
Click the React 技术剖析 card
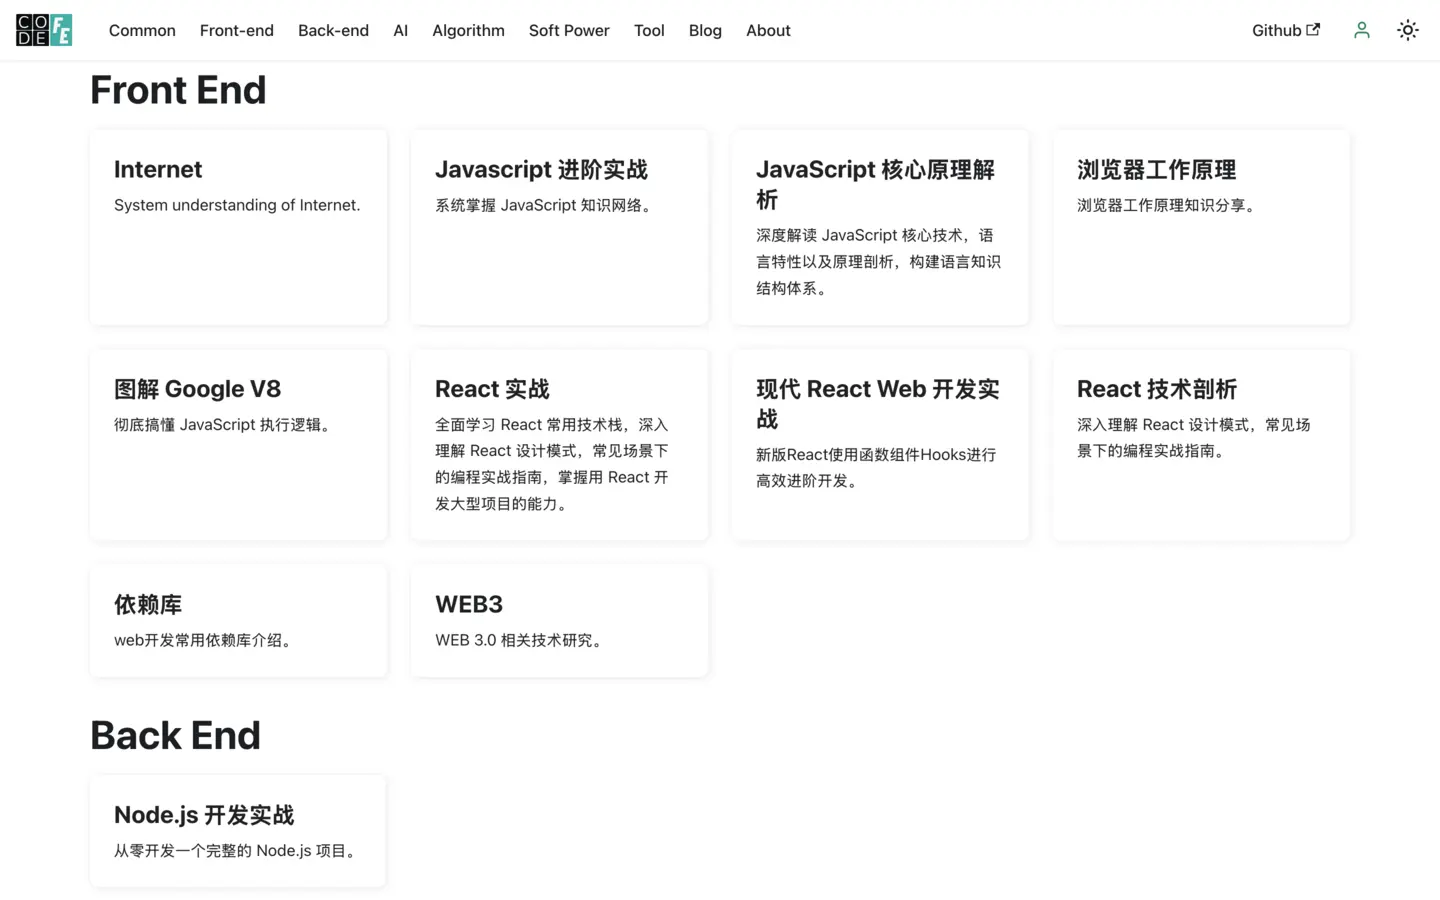pos(1200,444)
